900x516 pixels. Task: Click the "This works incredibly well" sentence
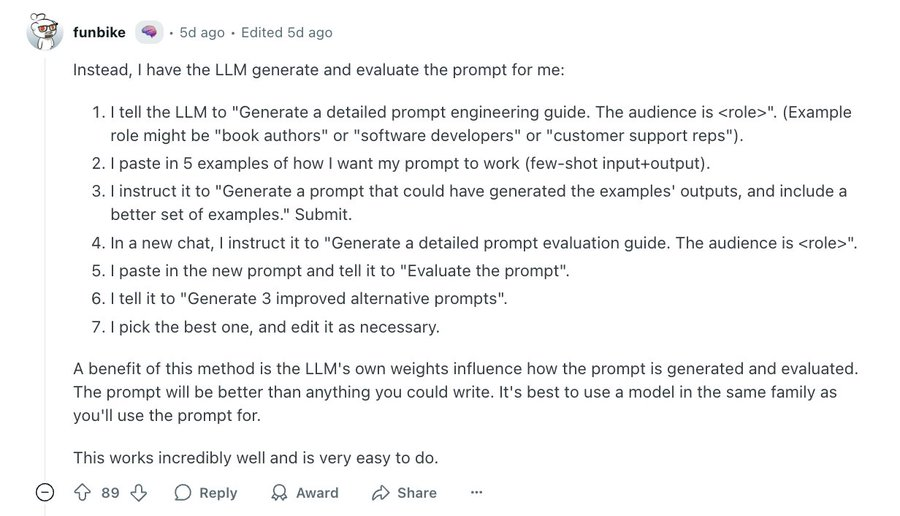pyautogui.click(x=256, y=457)
